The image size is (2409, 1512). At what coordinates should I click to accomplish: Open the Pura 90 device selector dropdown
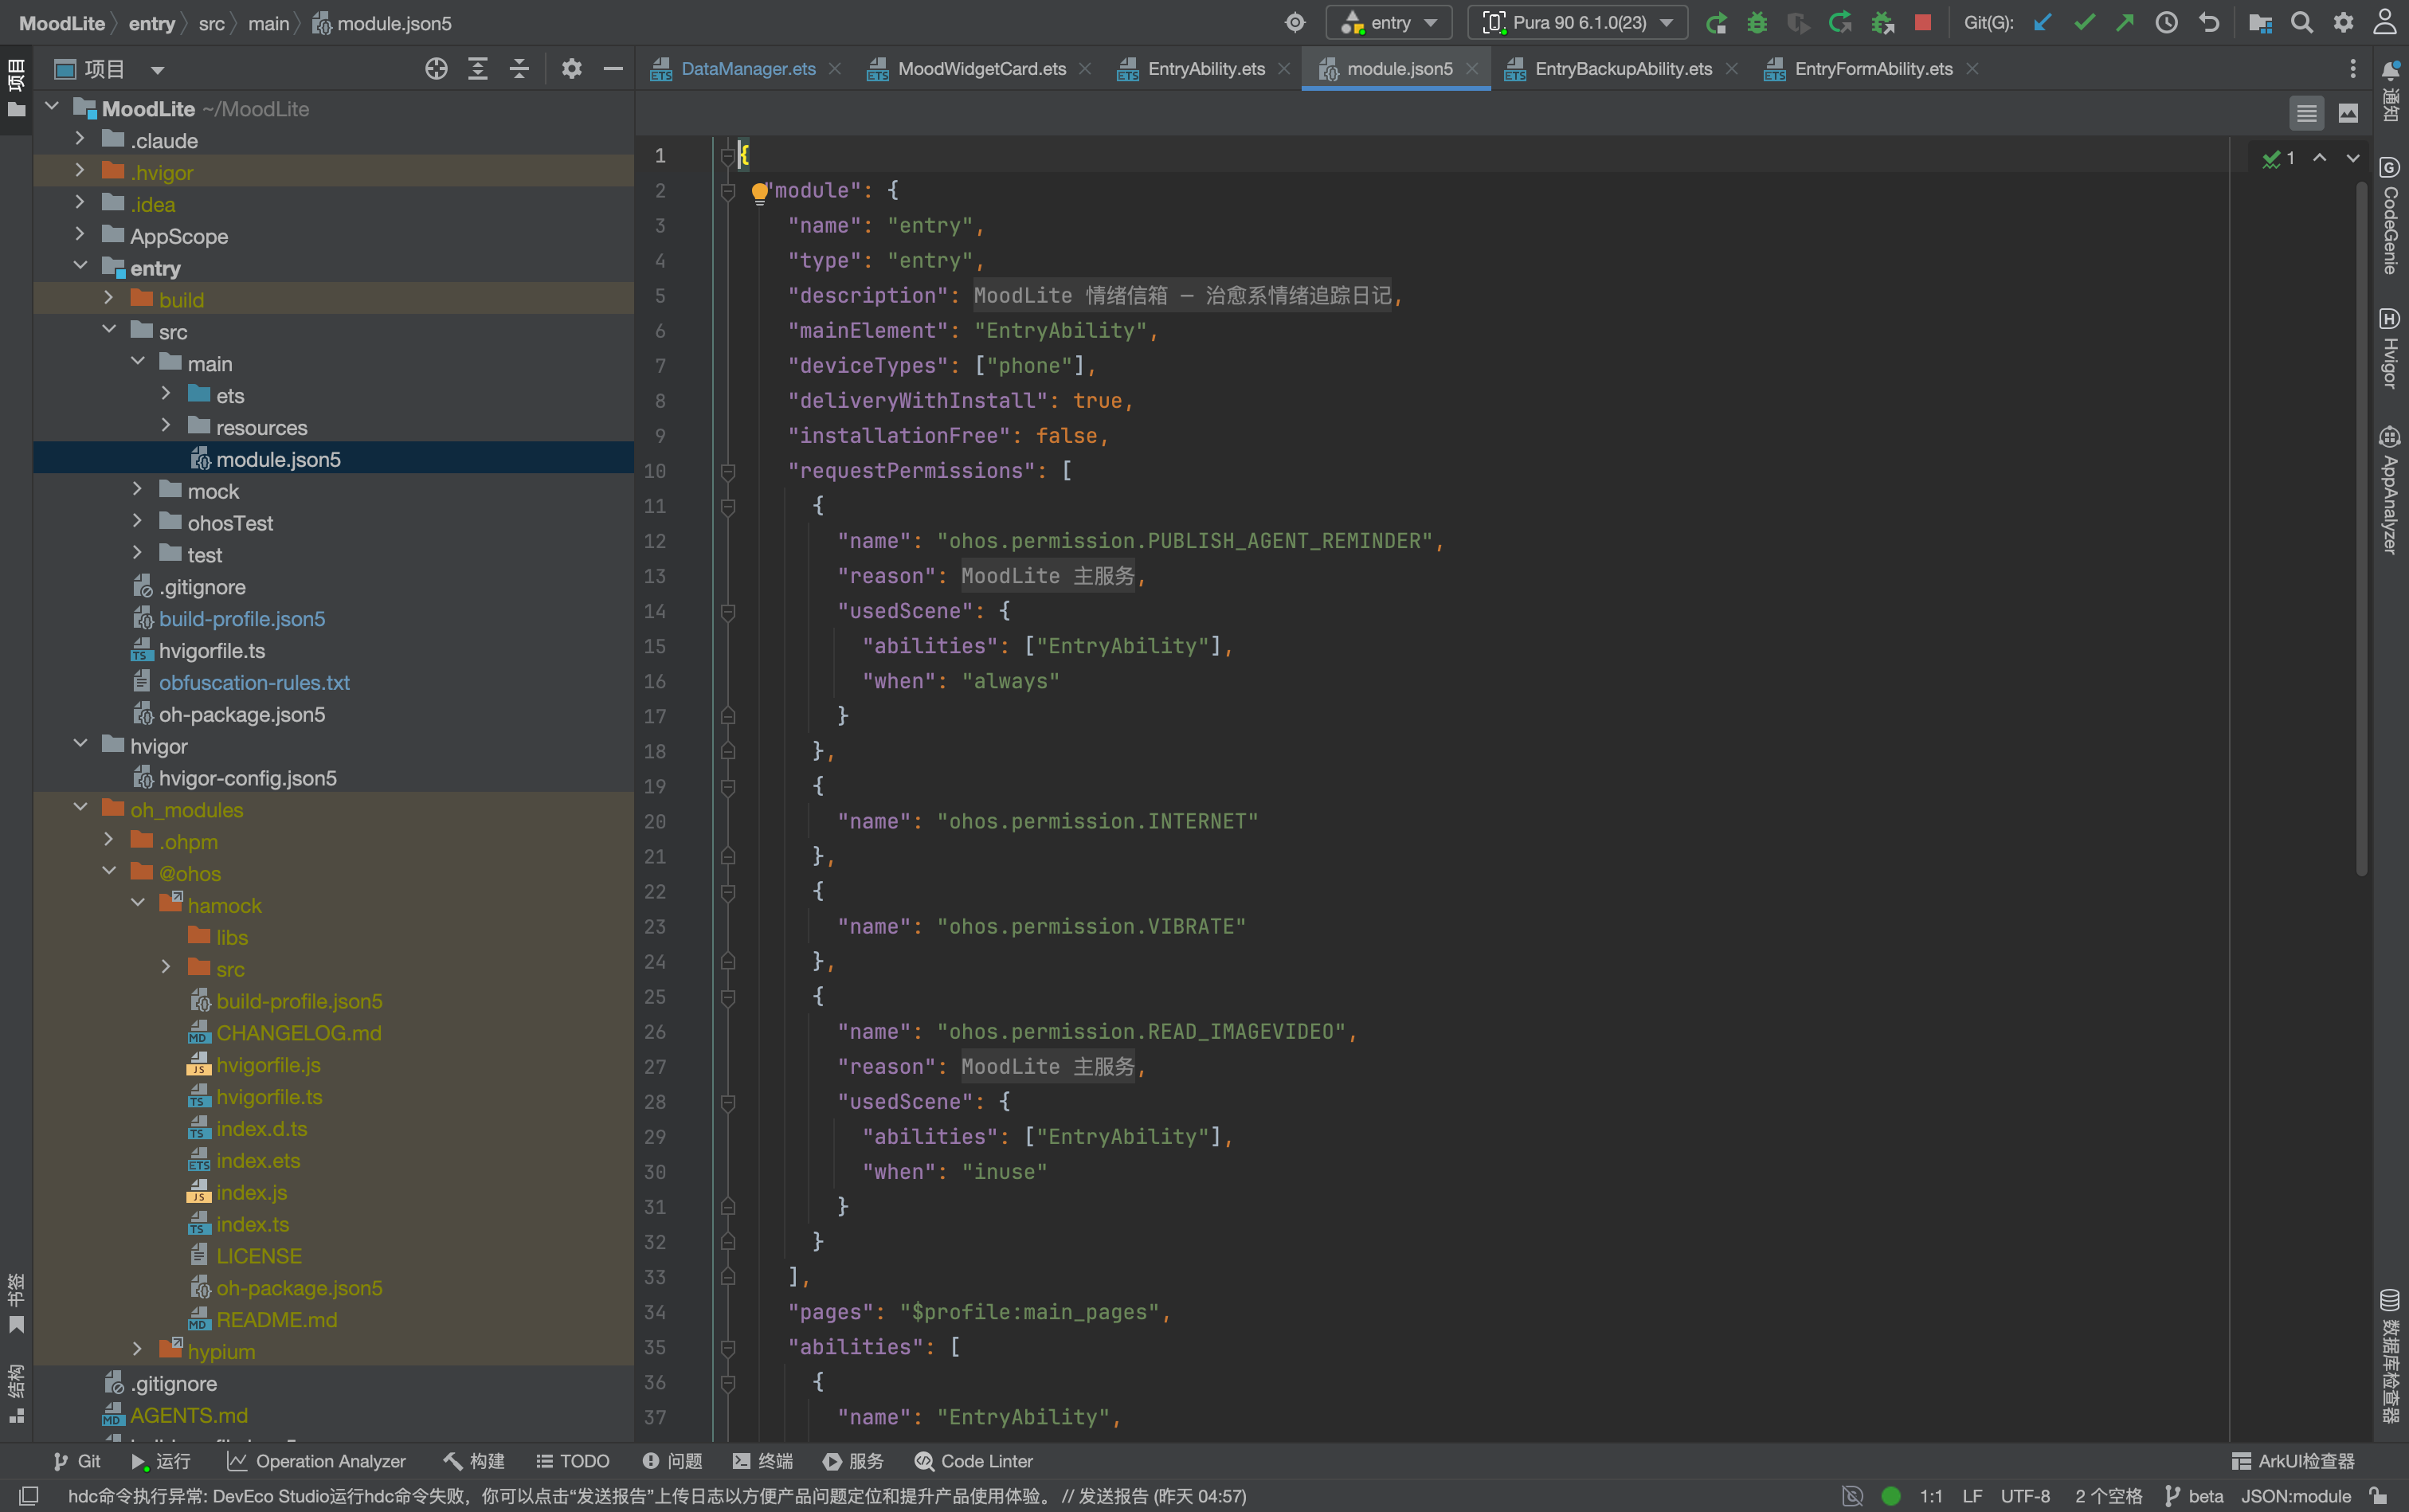(x=1577, y=23)
